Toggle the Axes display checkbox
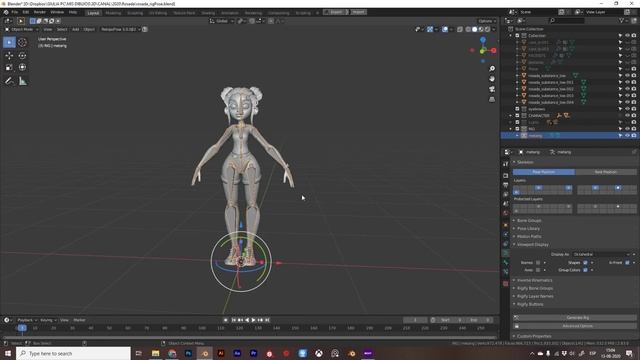This screenshot has width=640, height=360. (x=538, y=270)
